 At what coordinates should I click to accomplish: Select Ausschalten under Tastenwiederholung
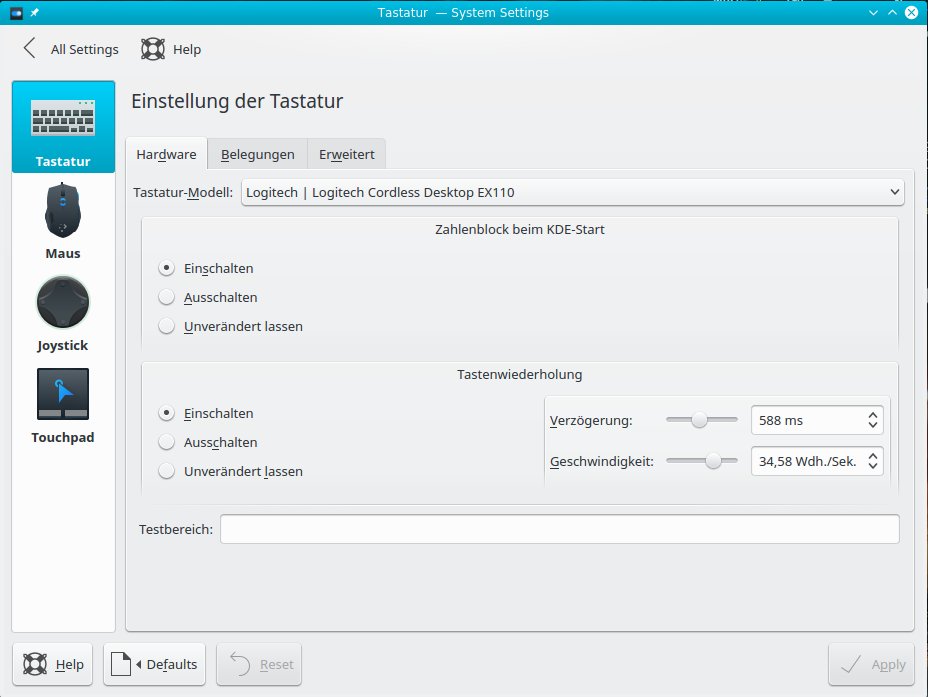(166, 442)
